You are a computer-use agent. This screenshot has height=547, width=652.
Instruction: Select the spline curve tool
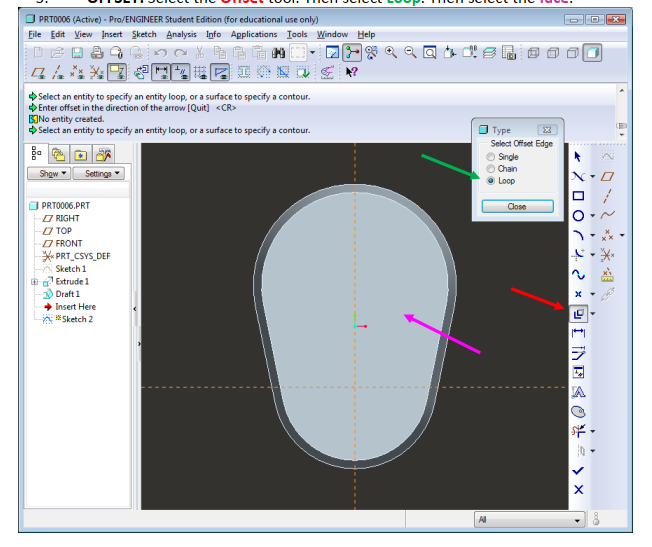click(578, 274)
